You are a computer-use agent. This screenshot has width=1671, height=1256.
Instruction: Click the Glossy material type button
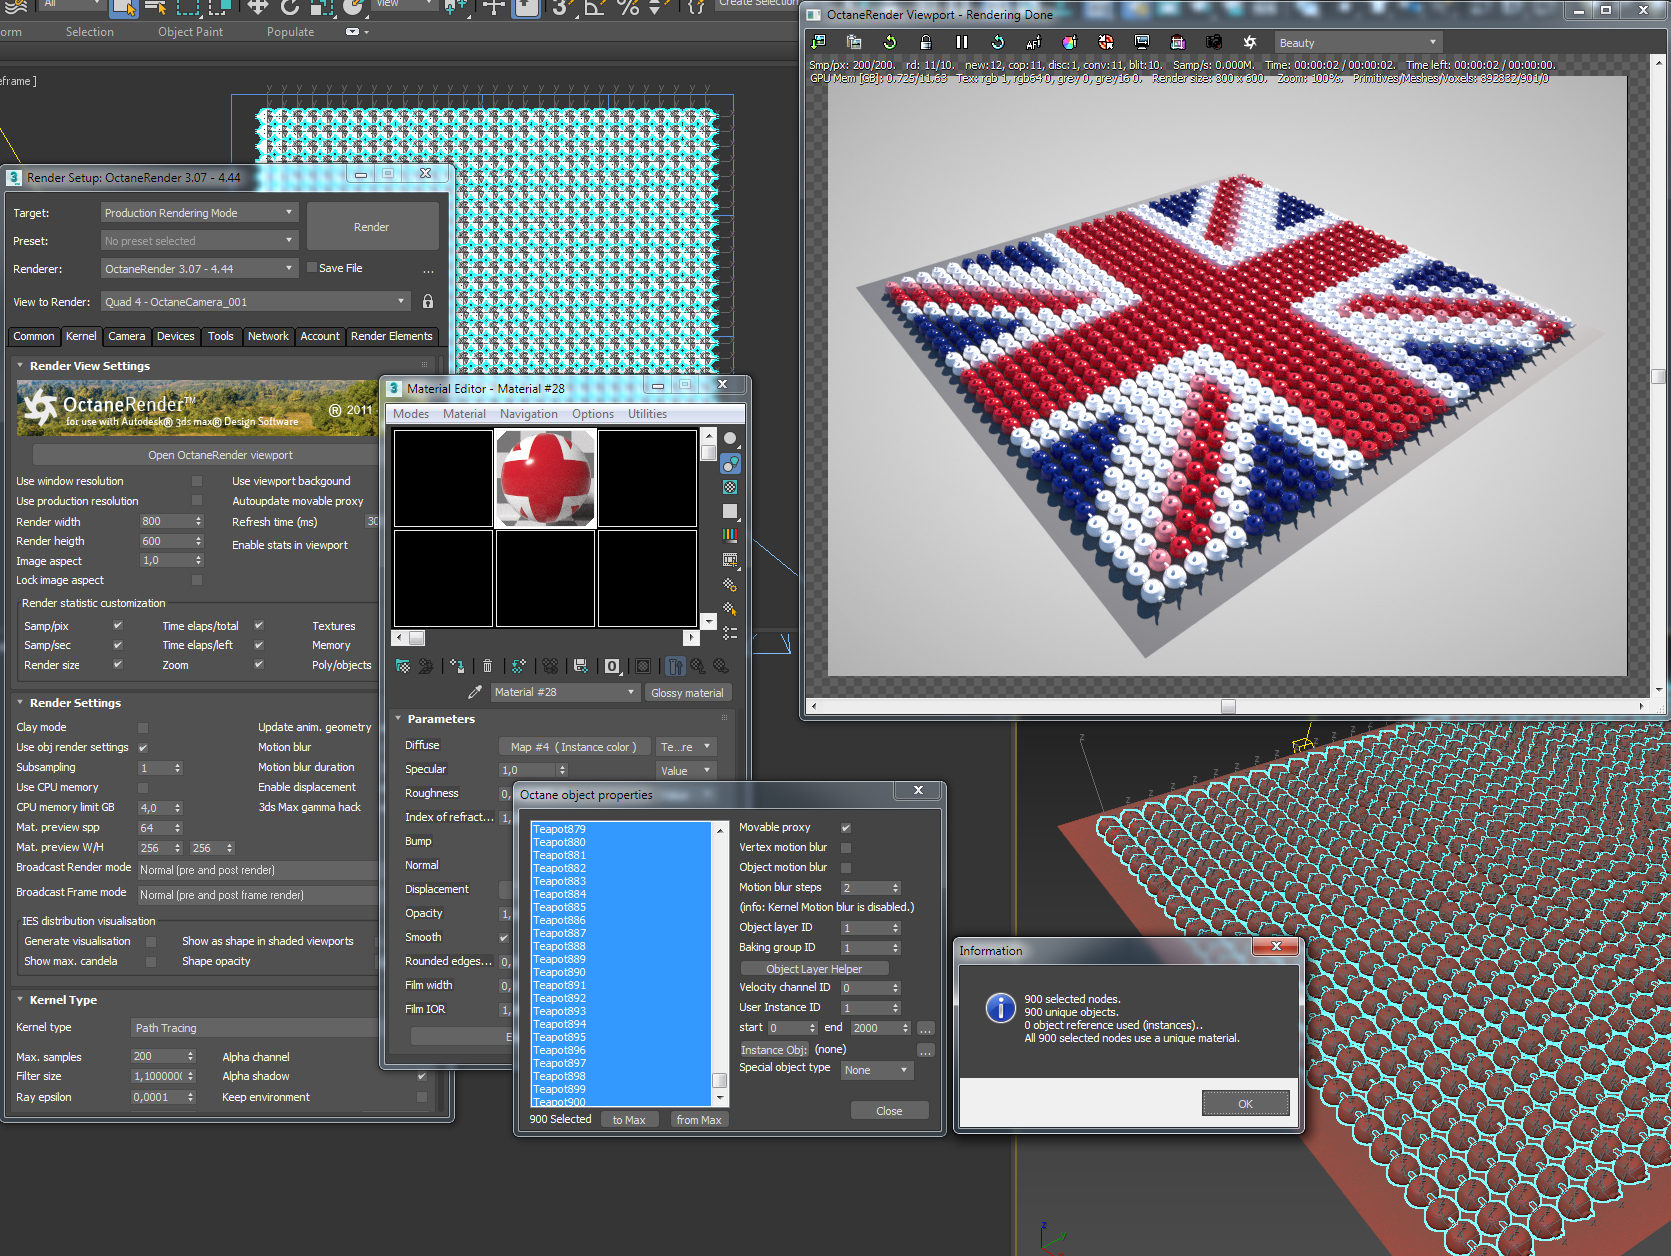pos(687,693)
